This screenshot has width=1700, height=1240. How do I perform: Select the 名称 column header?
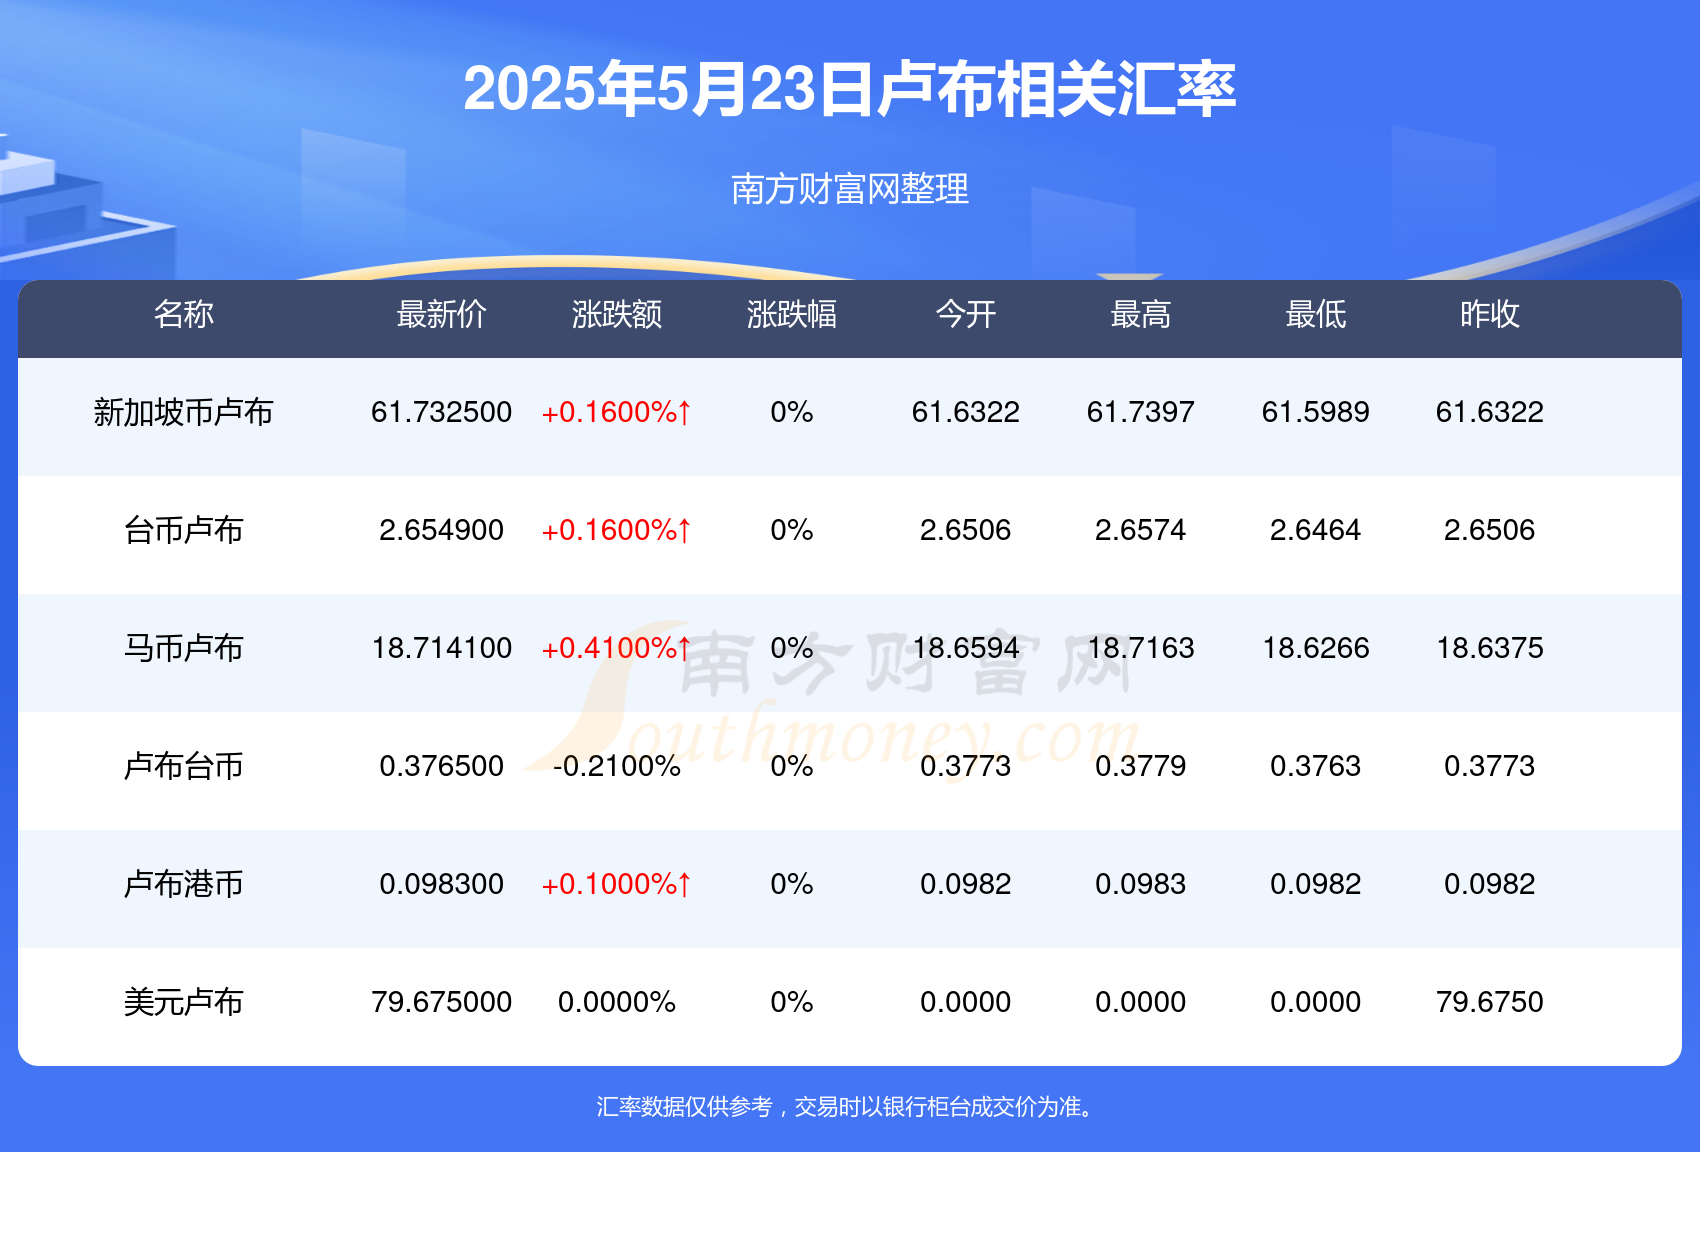[184, 314]
